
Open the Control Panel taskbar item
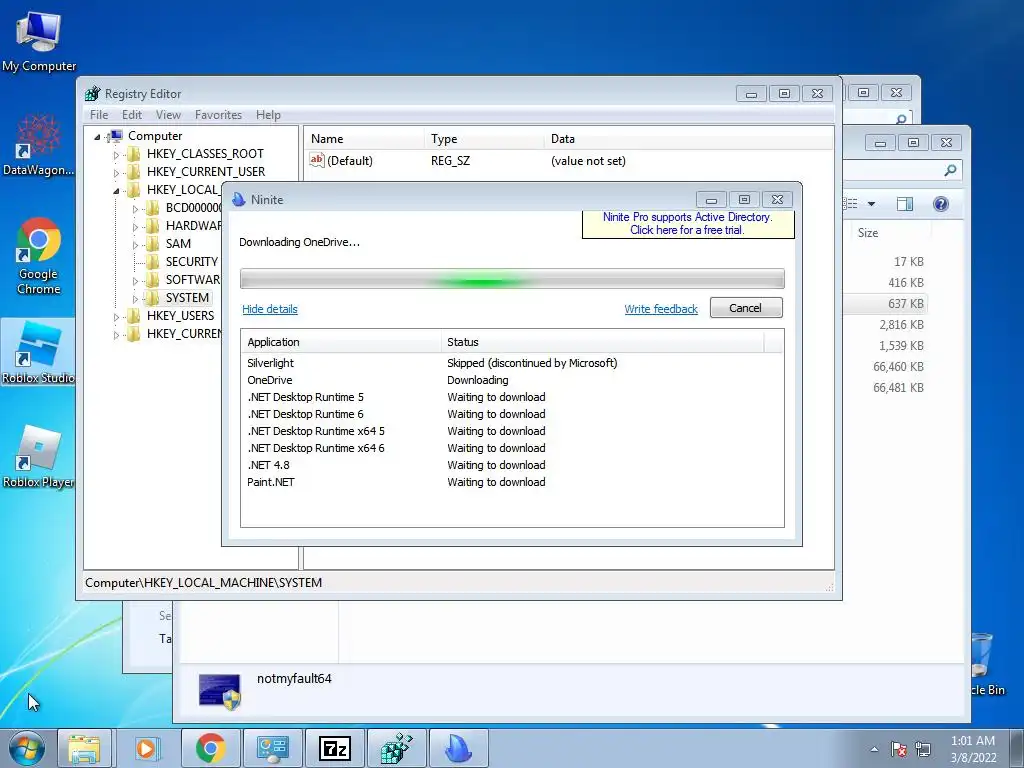272,748
